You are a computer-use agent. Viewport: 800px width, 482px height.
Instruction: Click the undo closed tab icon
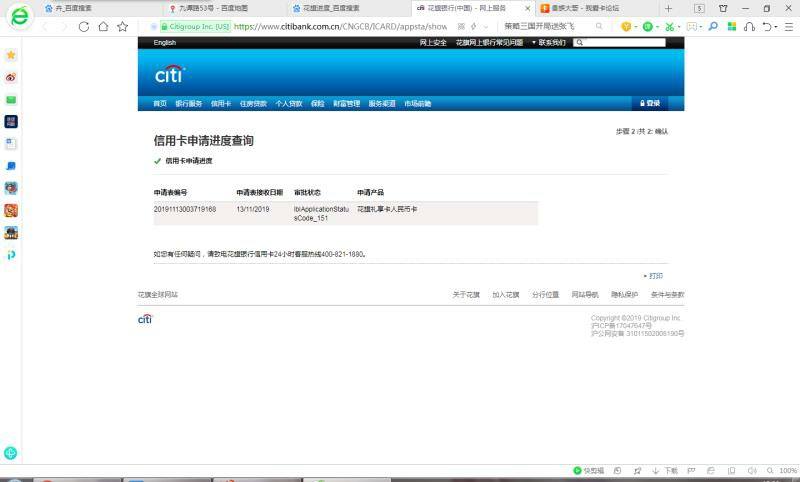tap(766, 27)
